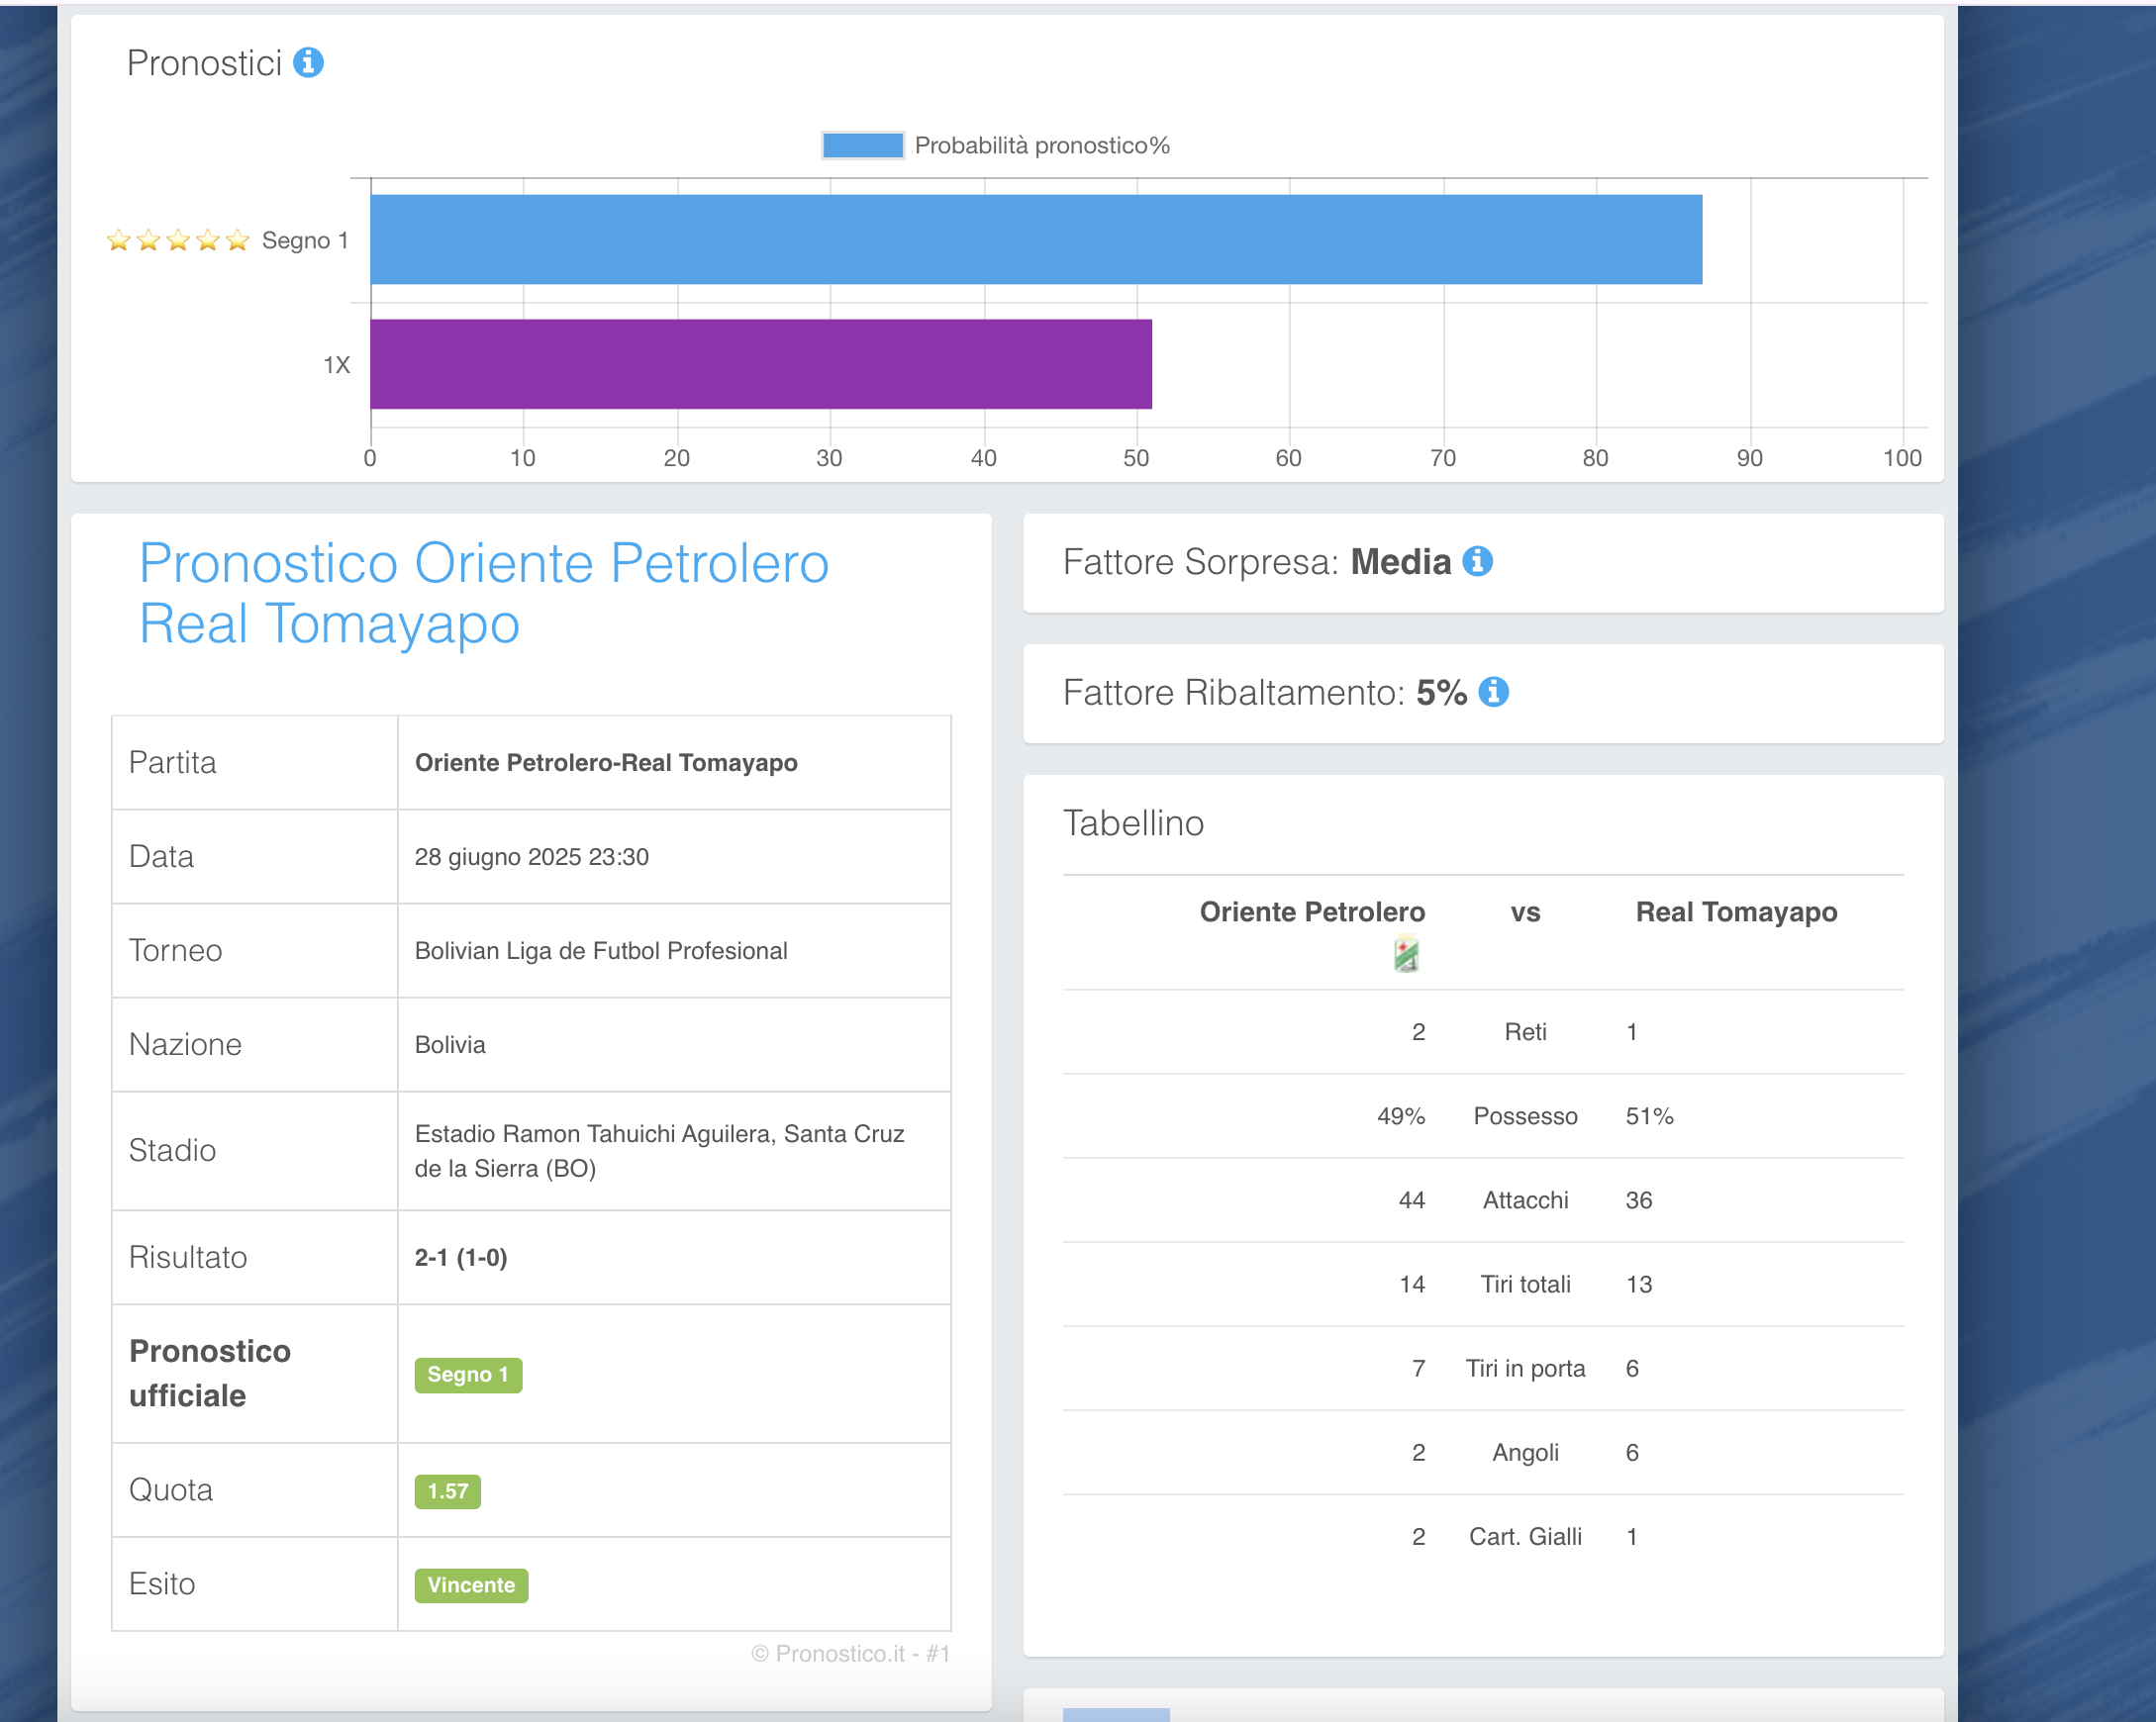Click the Pronostico ufficiale row label
This screenshot has width=2156, height=1722.
pos(210,1373)
